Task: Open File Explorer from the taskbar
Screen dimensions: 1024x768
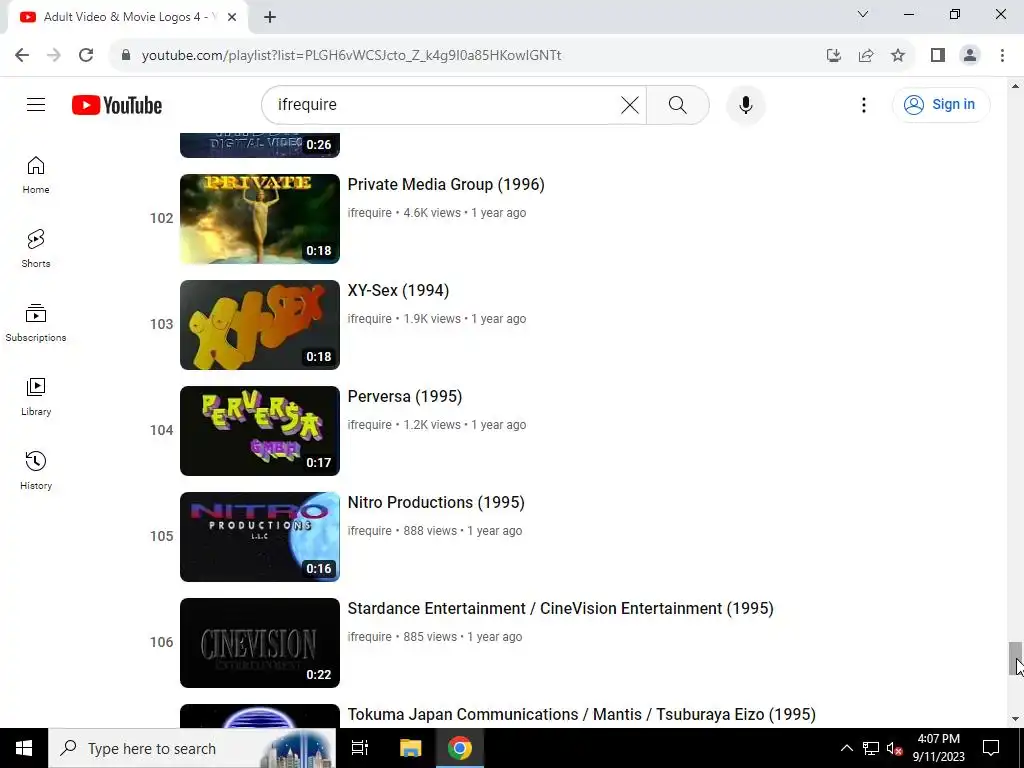Action: [x=410, y=748]
